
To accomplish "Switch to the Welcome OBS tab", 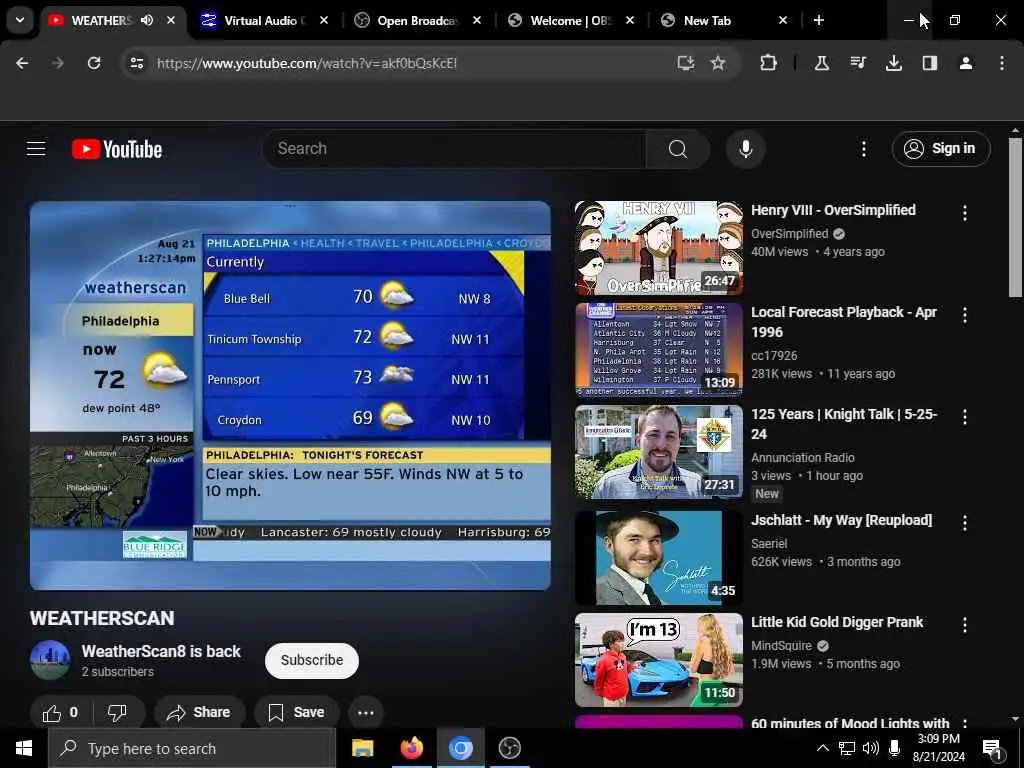I will tap(571, 20).
